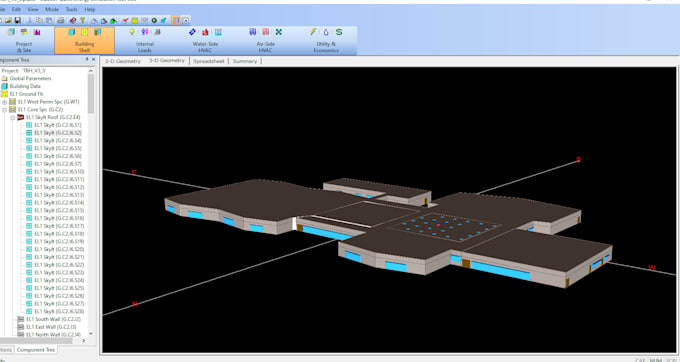Open the Help menu

(90, 9)
